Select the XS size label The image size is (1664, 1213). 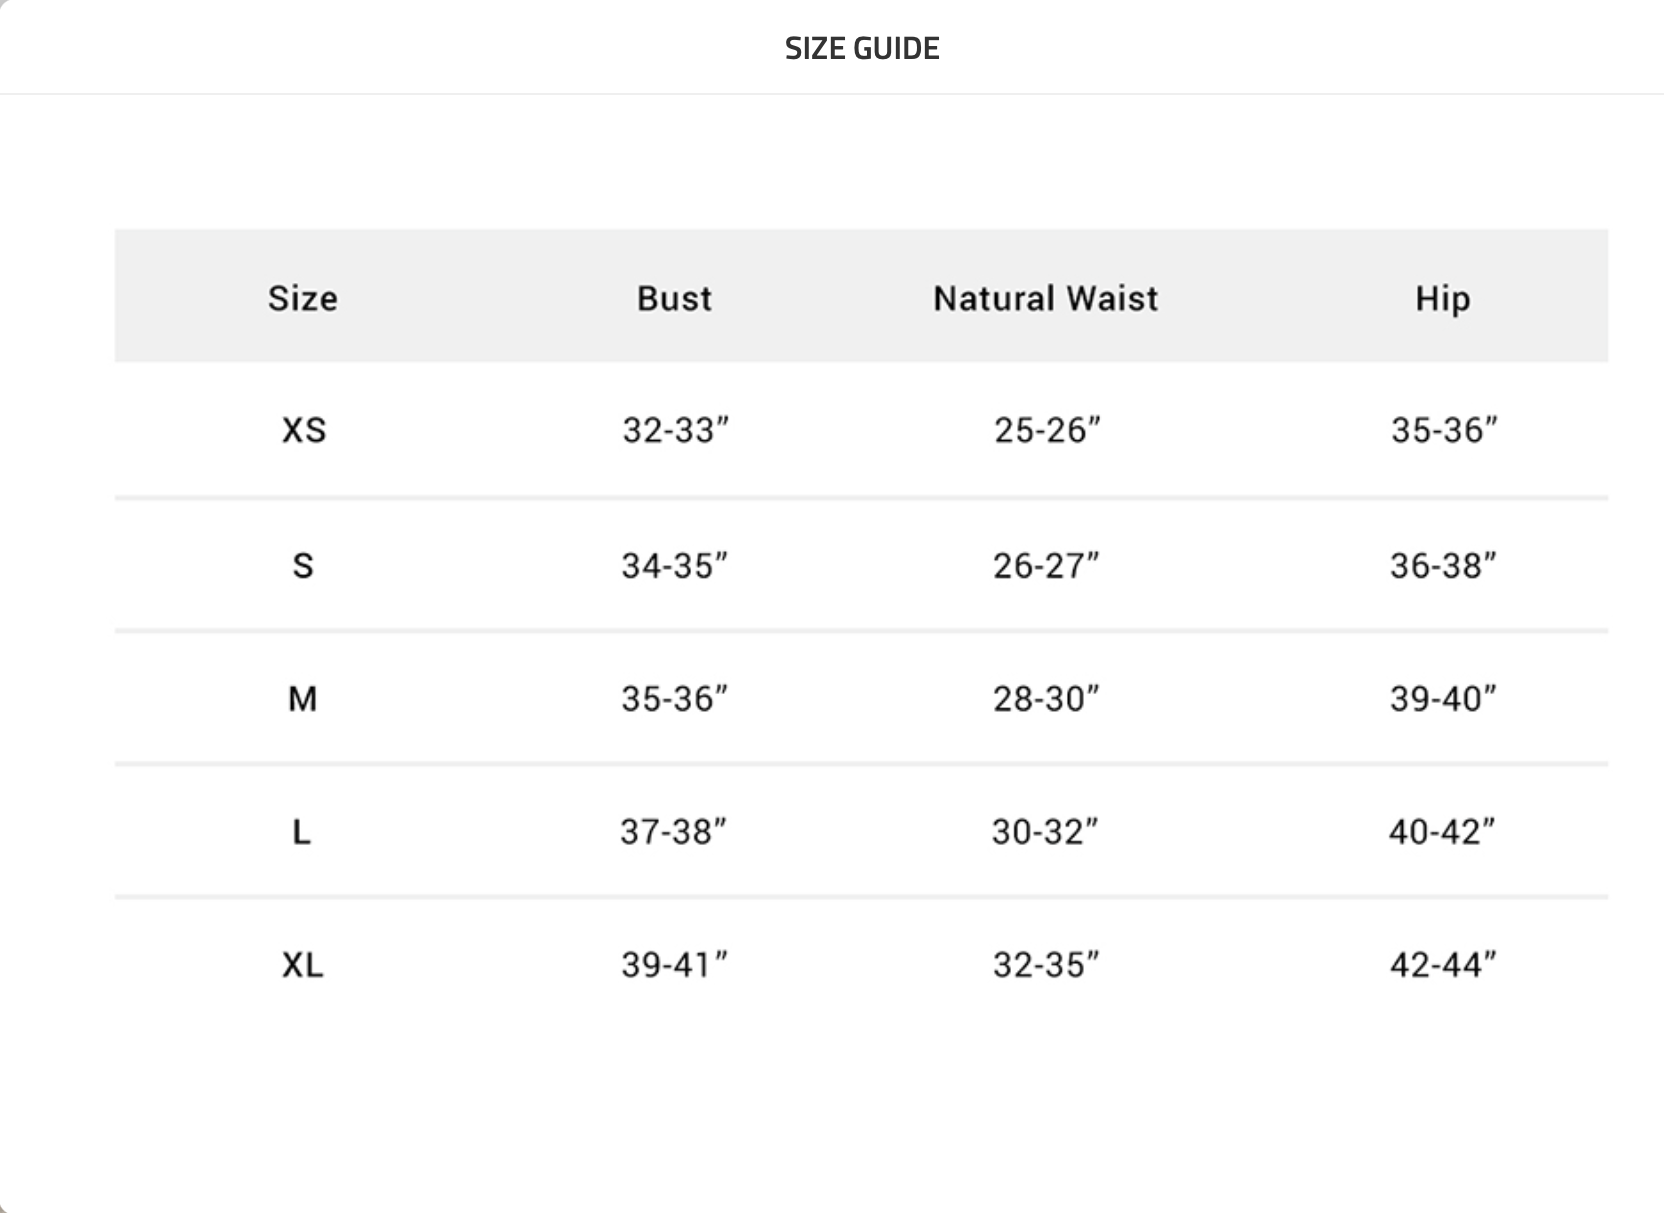[304, 430]
